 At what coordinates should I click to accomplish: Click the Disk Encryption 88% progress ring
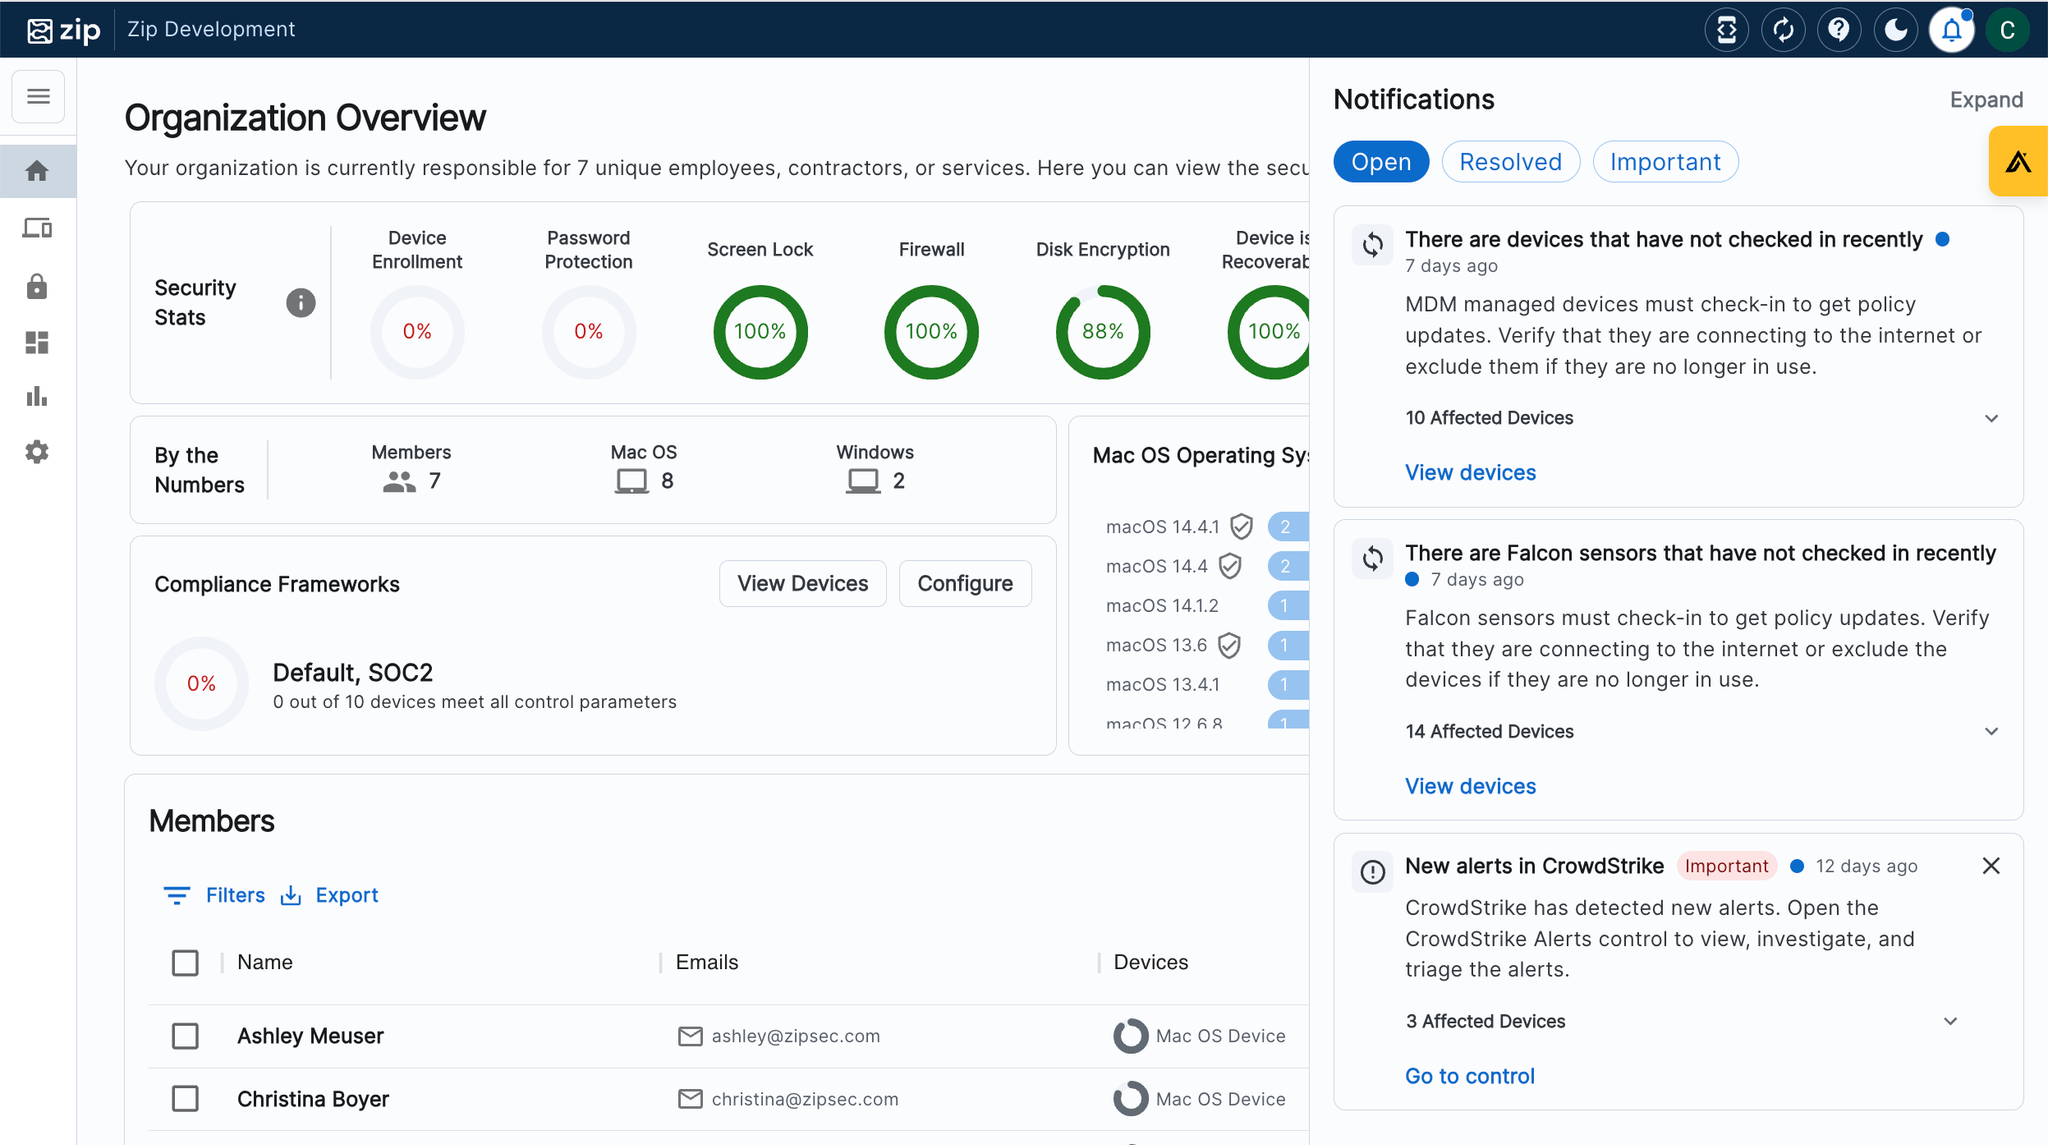click(1102, 332)
